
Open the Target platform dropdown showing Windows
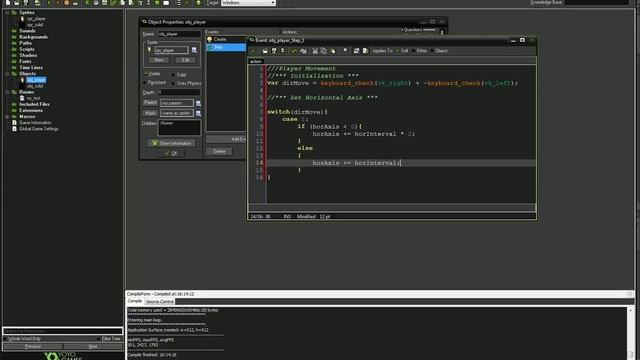click(x=248, y=2)
